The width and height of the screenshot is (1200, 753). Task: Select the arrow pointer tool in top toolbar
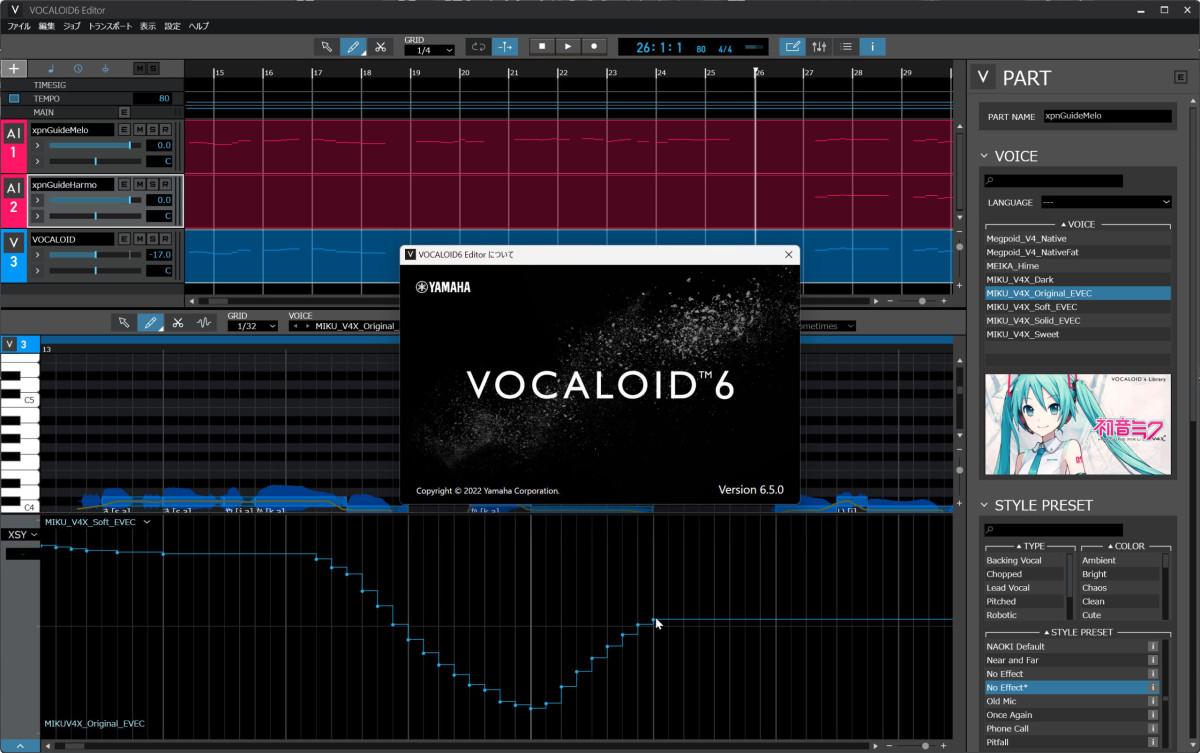coord(326,46)
